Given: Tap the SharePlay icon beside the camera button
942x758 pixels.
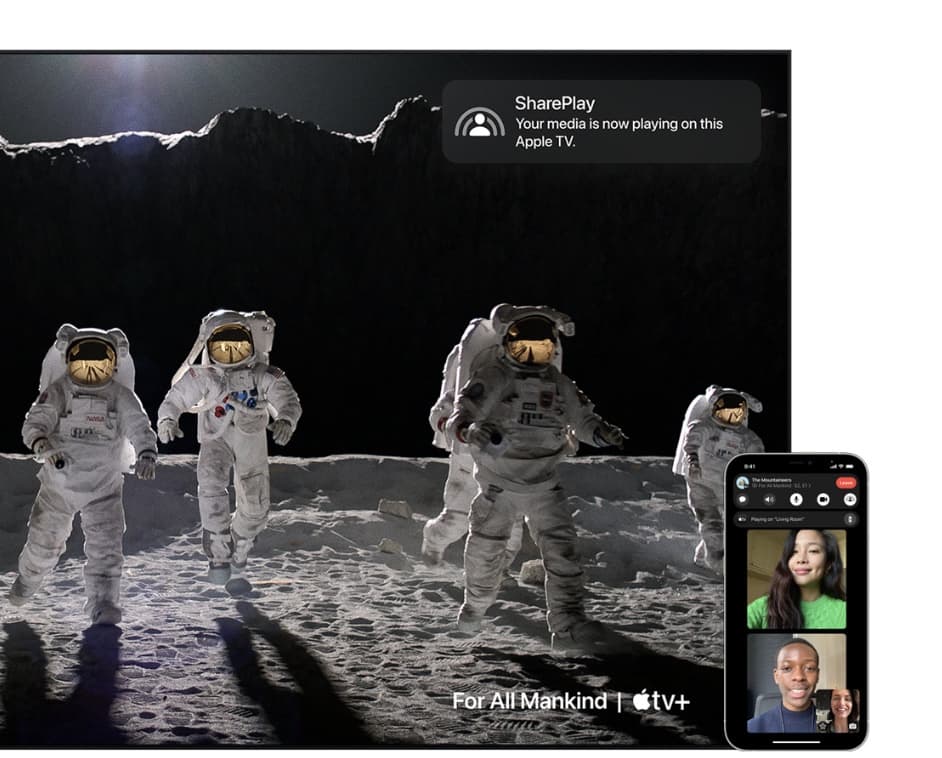Looking at the screenshot, I should [850, 500].
